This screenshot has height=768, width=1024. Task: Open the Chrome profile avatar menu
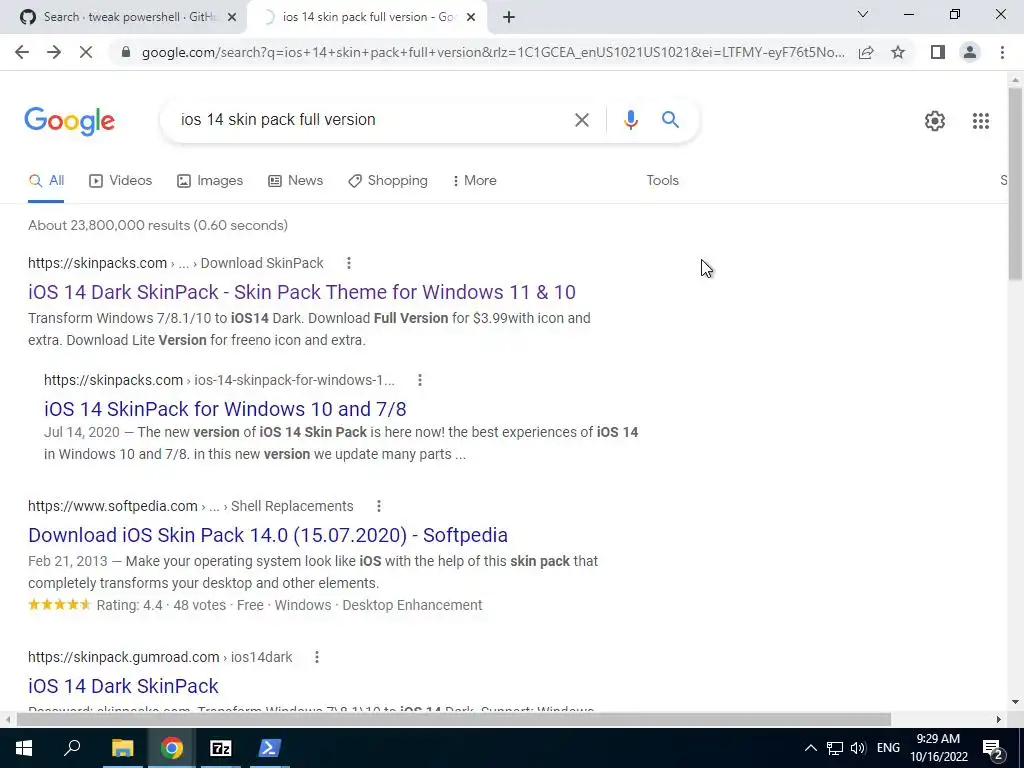(970, 52)
